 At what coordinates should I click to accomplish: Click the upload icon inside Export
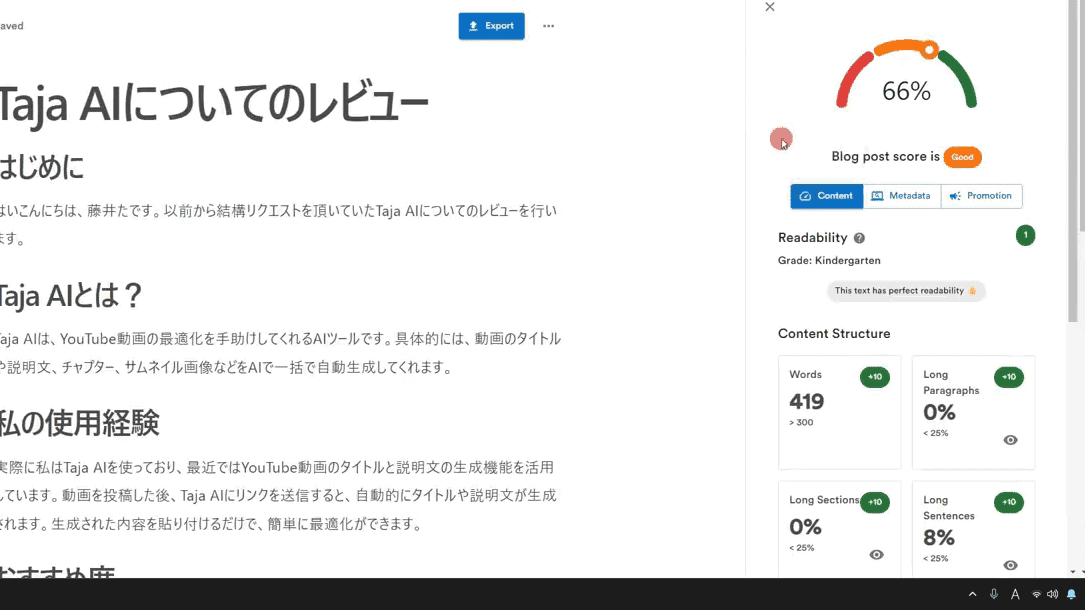tap(473, 26)
